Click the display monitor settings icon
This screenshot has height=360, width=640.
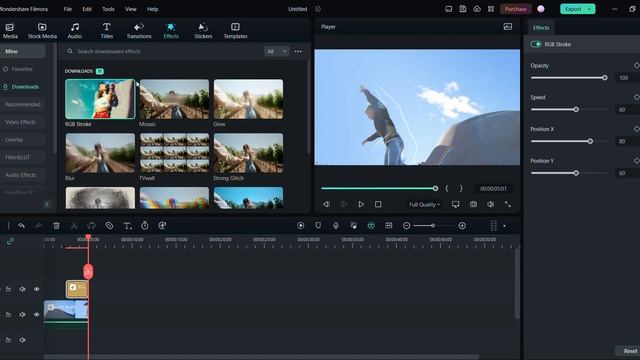(x=456, y=204)
